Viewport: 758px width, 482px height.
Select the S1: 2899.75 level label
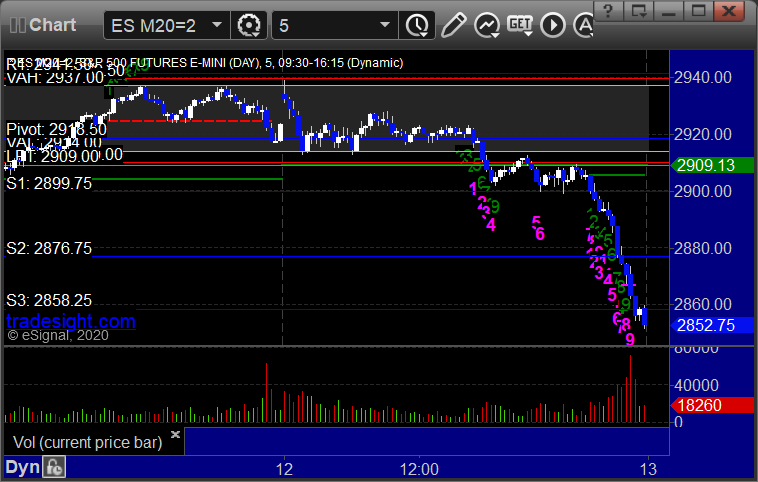tap(49, 184)
